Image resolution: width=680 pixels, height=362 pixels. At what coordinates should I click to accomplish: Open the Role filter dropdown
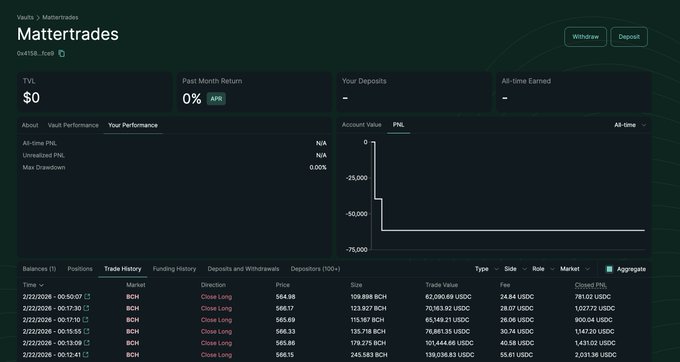point(543,269)
